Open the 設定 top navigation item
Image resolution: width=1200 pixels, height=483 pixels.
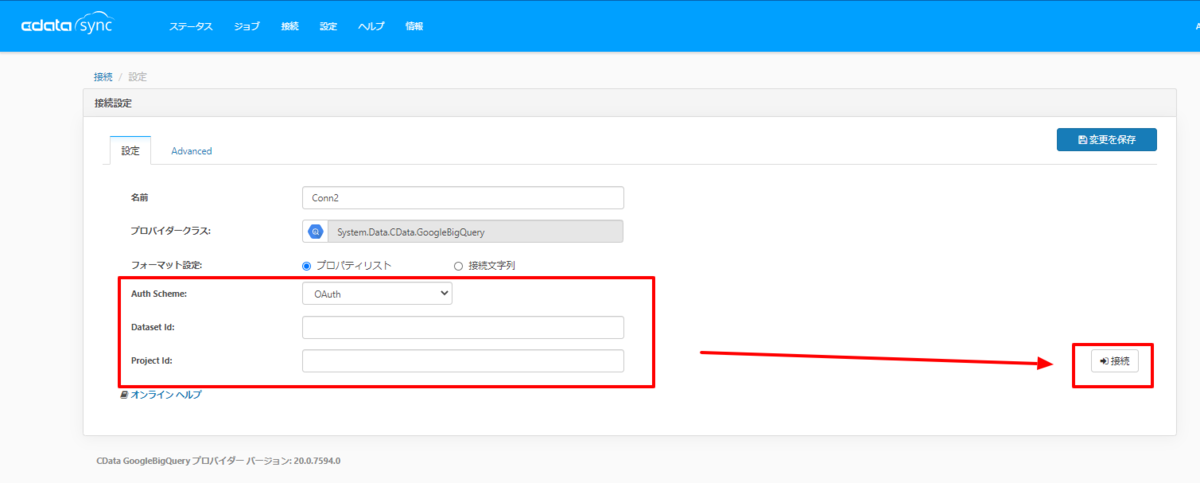click(x=328, y=27)
